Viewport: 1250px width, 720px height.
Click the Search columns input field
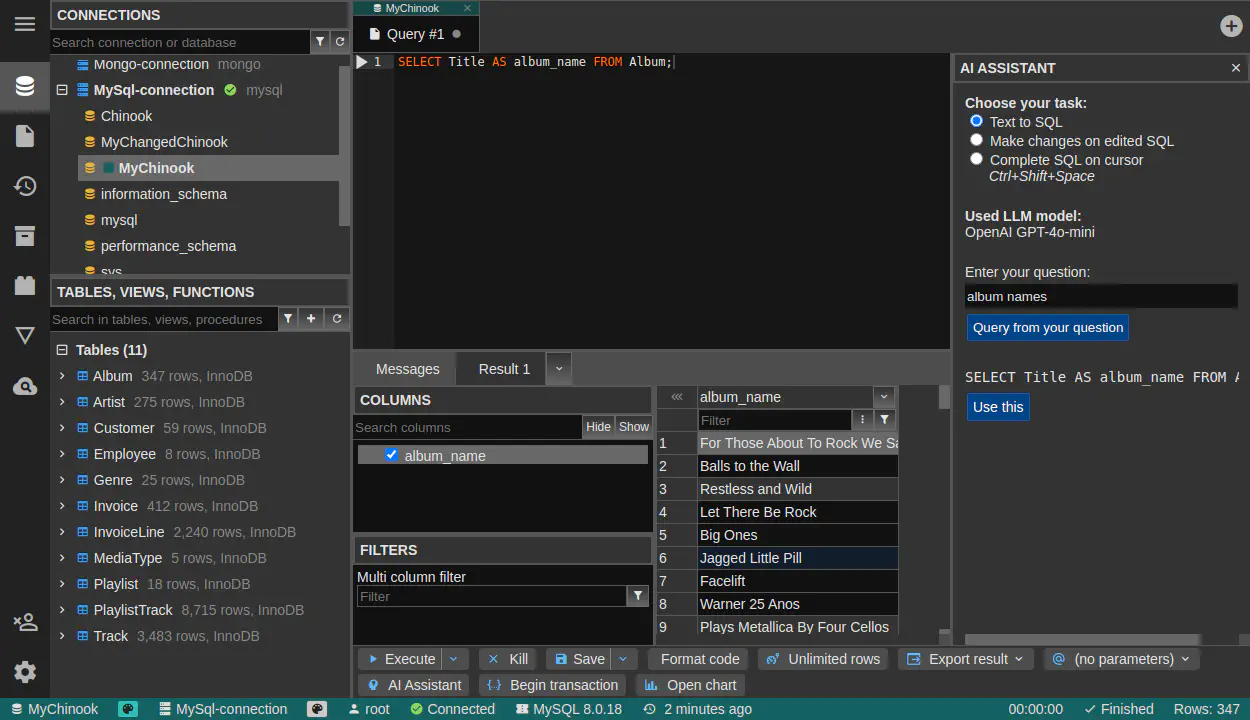coord(468,427)
